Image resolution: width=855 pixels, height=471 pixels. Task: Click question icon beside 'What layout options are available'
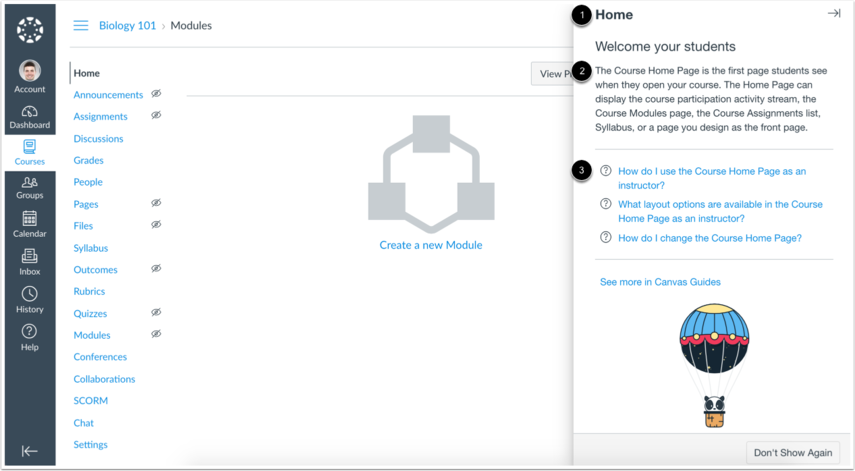click(x=605, y=204)
